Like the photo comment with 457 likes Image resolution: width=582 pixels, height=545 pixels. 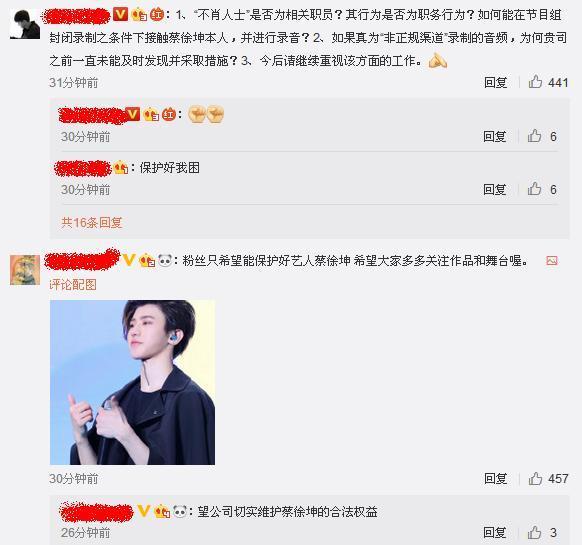click(x=535, y=478)
